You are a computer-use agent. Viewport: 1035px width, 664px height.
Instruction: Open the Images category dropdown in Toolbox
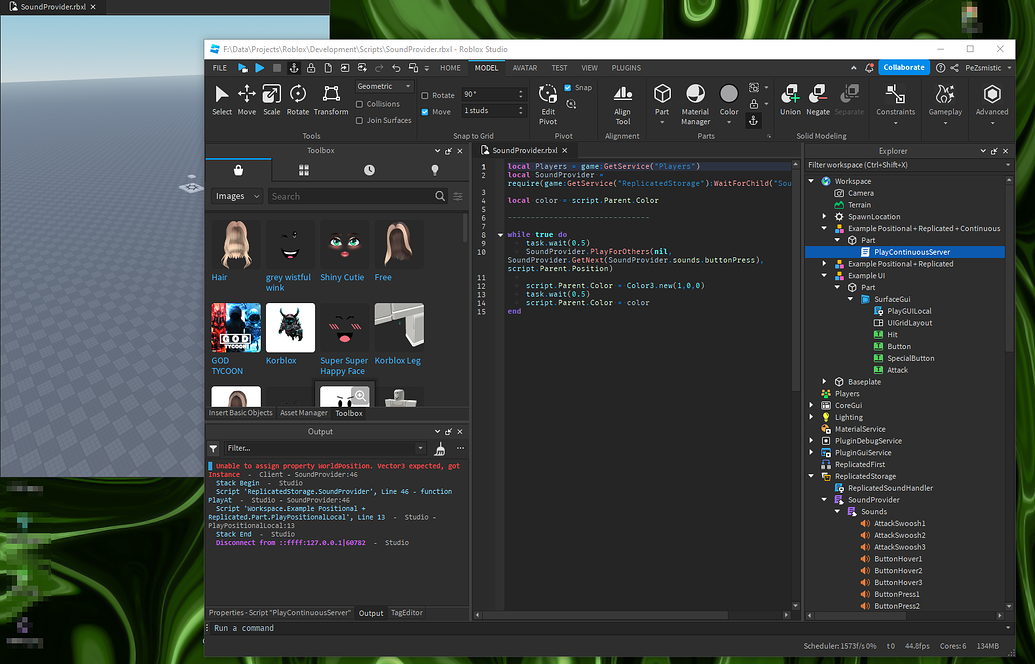(x=236, y=196)
